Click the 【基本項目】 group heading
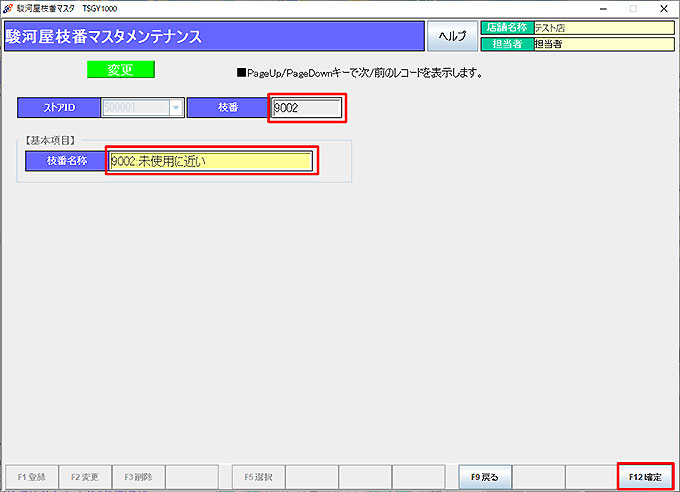 click(x=50, y=140)
